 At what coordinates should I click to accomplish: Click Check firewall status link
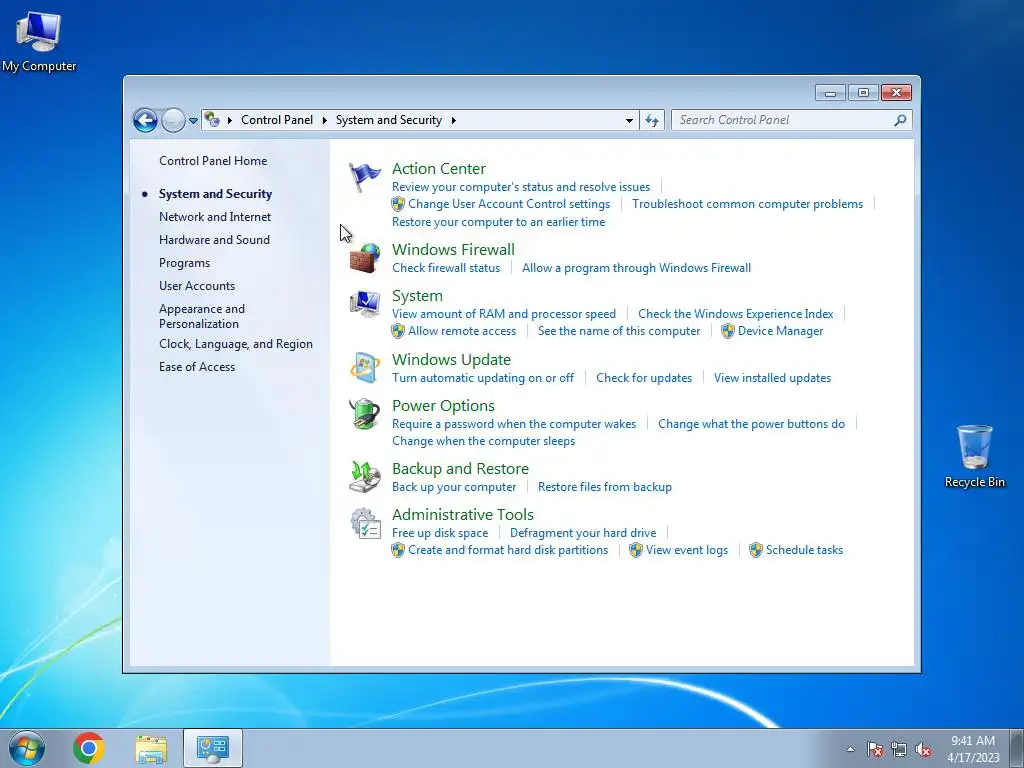click(x=446, y=268)
